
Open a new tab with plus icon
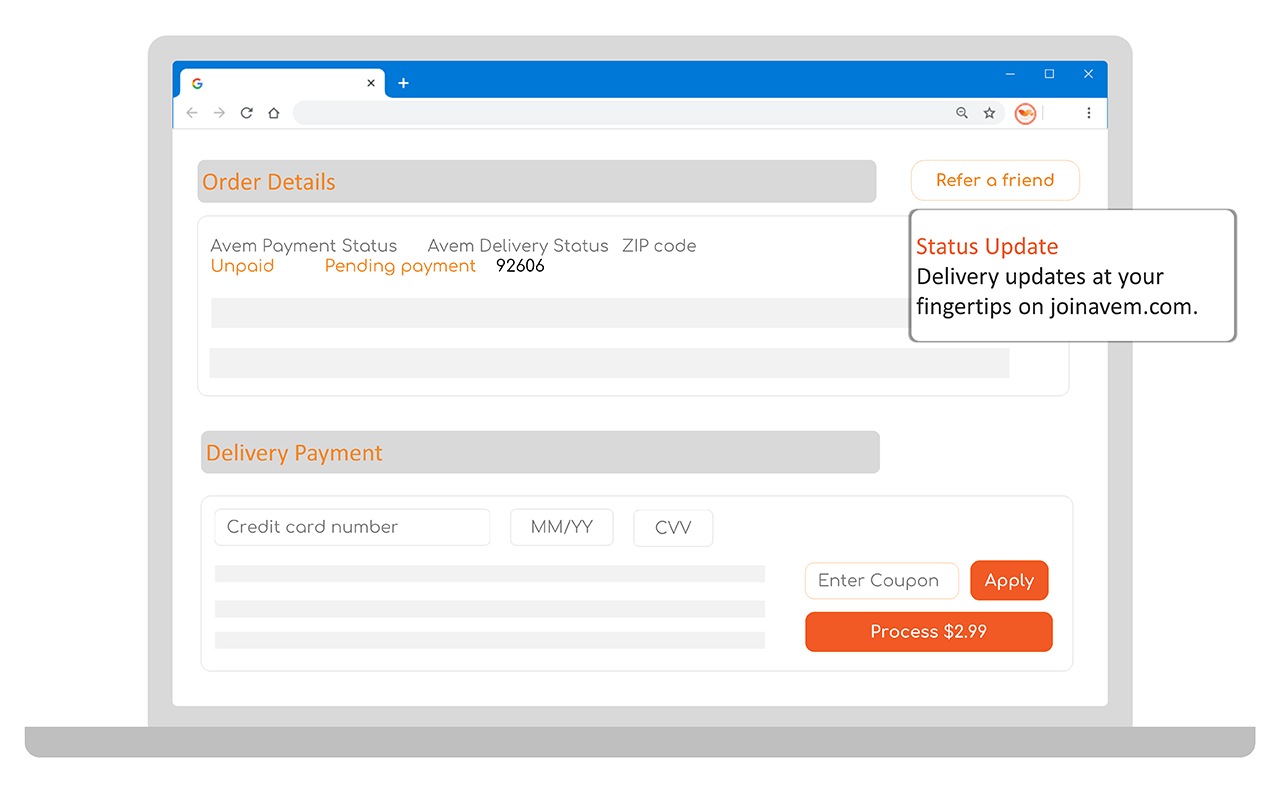403,83
